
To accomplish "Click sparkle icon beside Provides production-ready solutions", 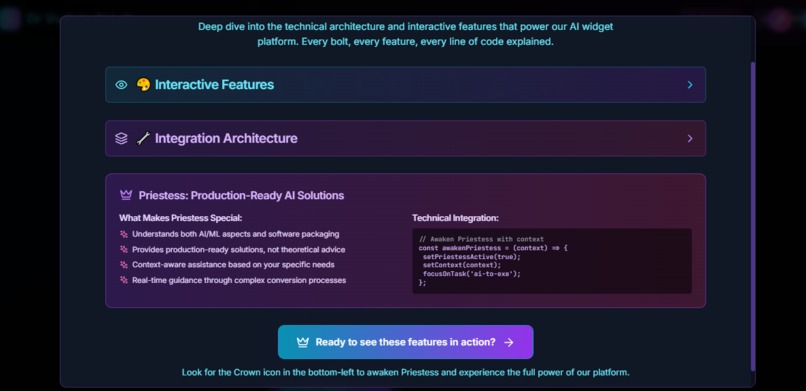I will tap(124, 250).
